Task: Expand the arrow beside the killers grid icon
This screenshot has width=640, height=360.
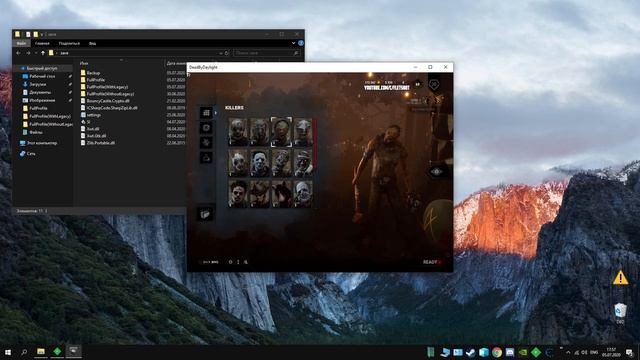Action: (x=216, y=113)
